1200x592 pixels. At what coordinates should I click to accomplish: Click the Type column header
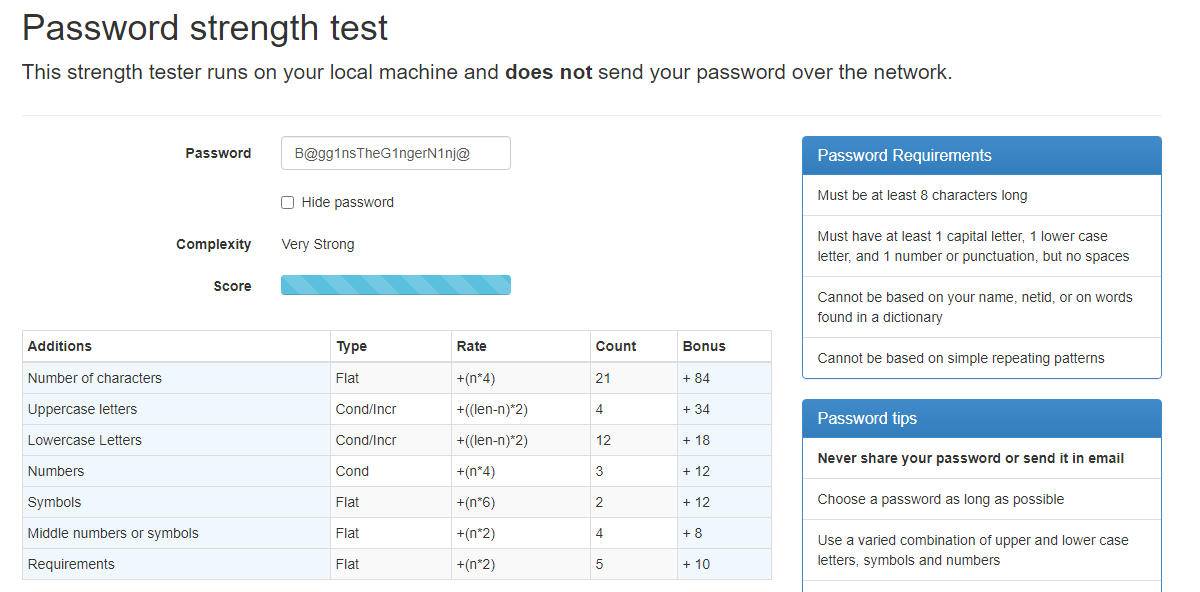click(x=352, y=346)
